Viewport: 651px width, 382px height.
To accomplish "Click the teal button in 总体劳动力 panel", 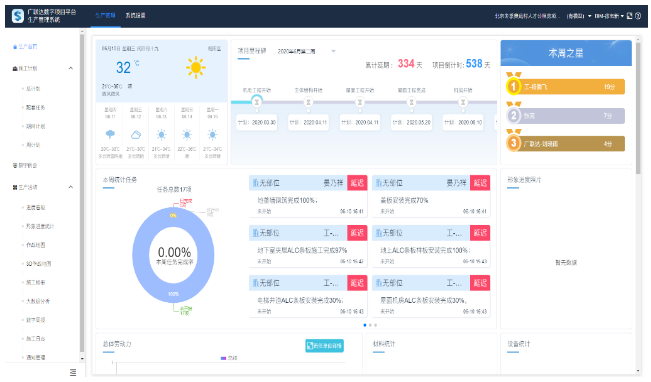I will tap(324, 345).
